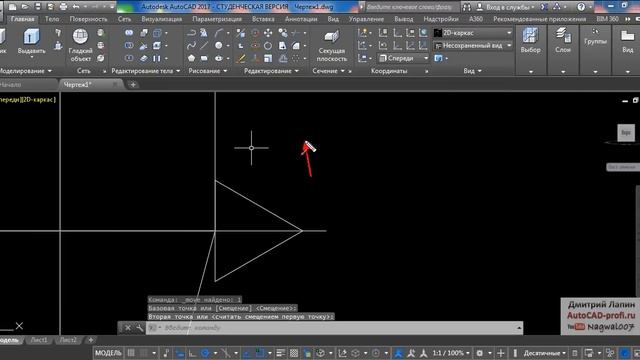Open the Начало start tab
This screenshot has width=640, height=360.
(11, 85)
